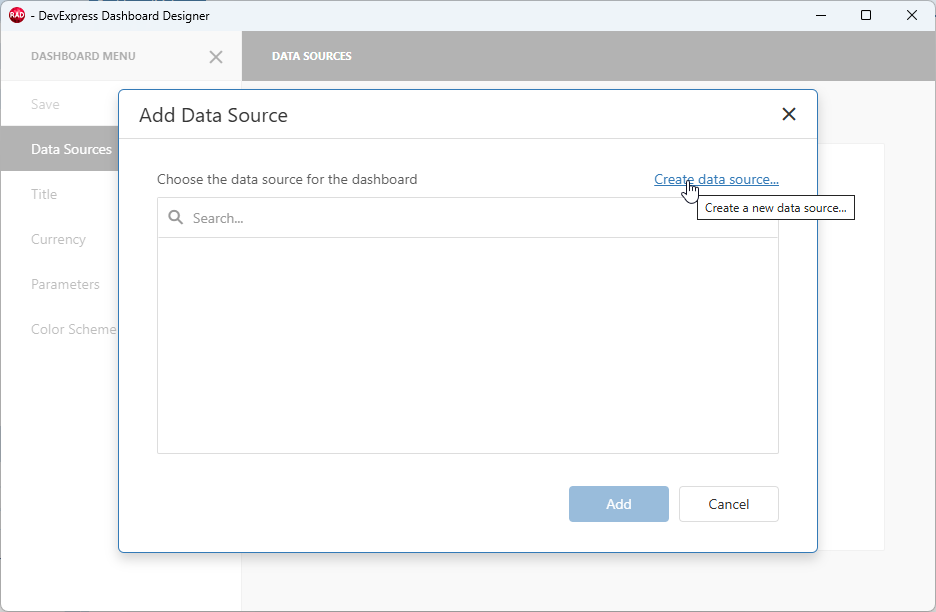Click the Choose the data source label
The image size is (936, 612).
(x=287, y=179)
